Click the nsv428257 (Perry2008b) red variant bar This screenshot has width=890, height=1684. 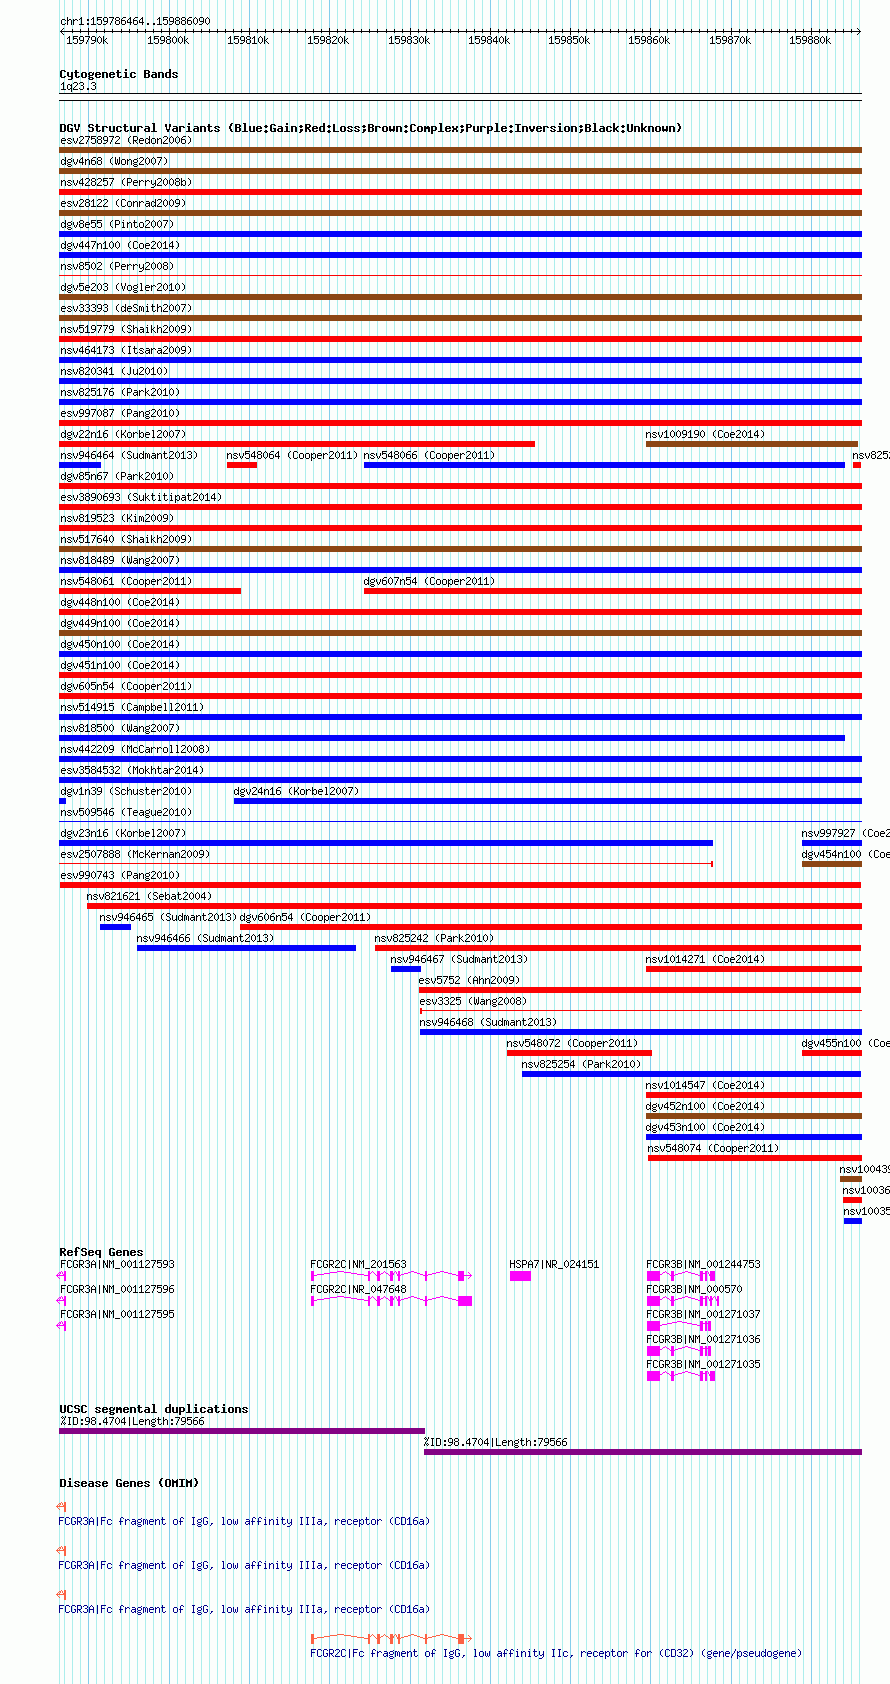pyautogui.click(x=460, y=192)
